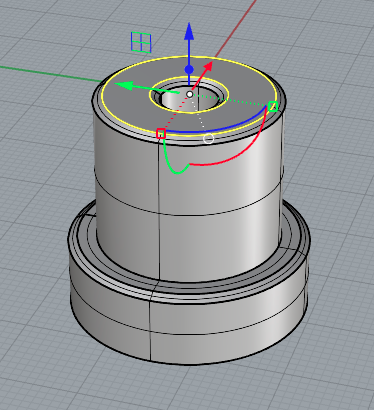The width and height of the screenshot is (374, 410).
Task: Click the red square scale handle
Action: click(161, 133)
